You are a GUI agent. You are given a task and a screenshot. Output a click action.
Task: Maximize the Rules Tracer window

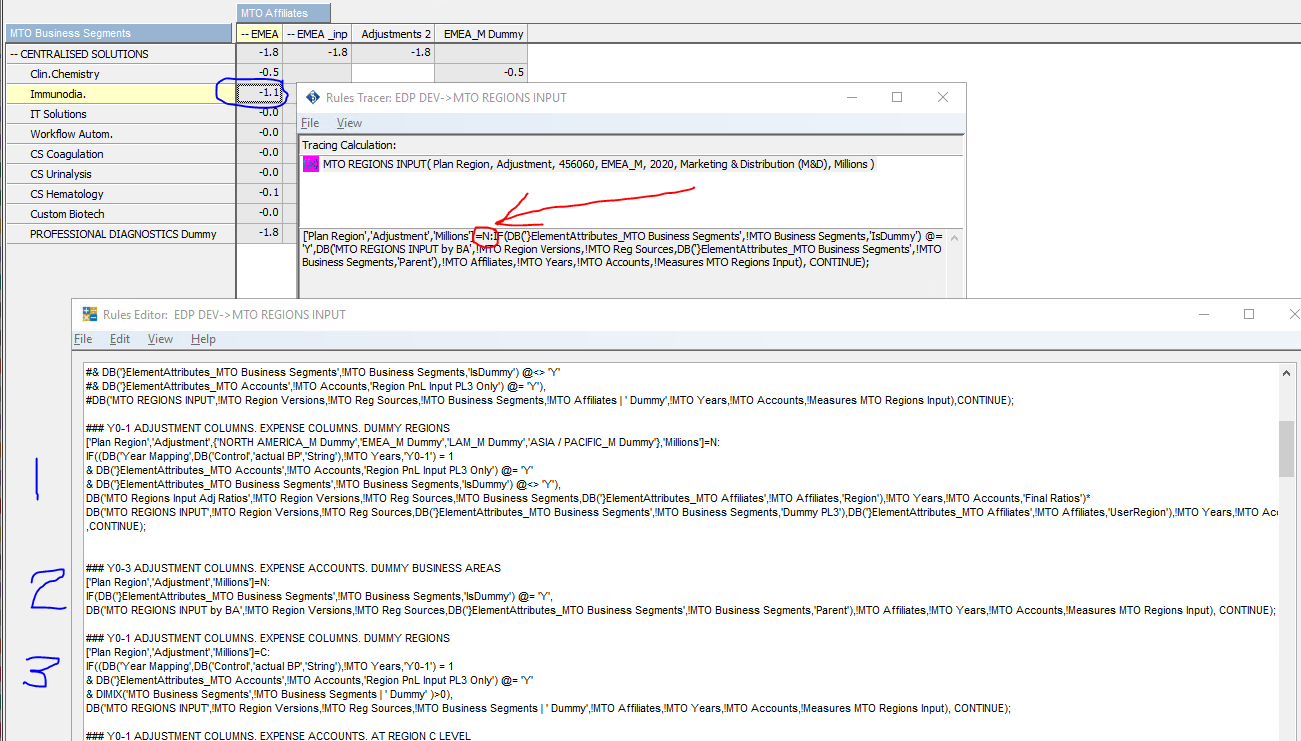click(x=897, y=97)
